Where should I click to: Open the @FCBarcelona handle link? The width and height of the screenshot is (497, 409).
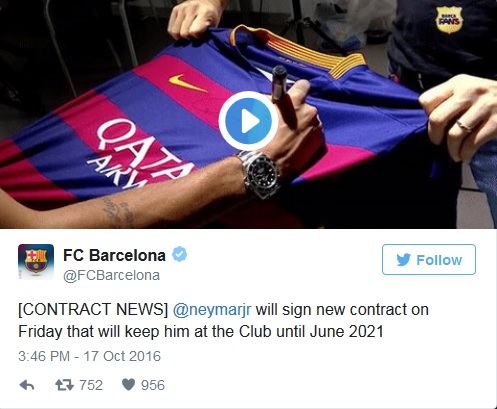(x=112, y=276)
